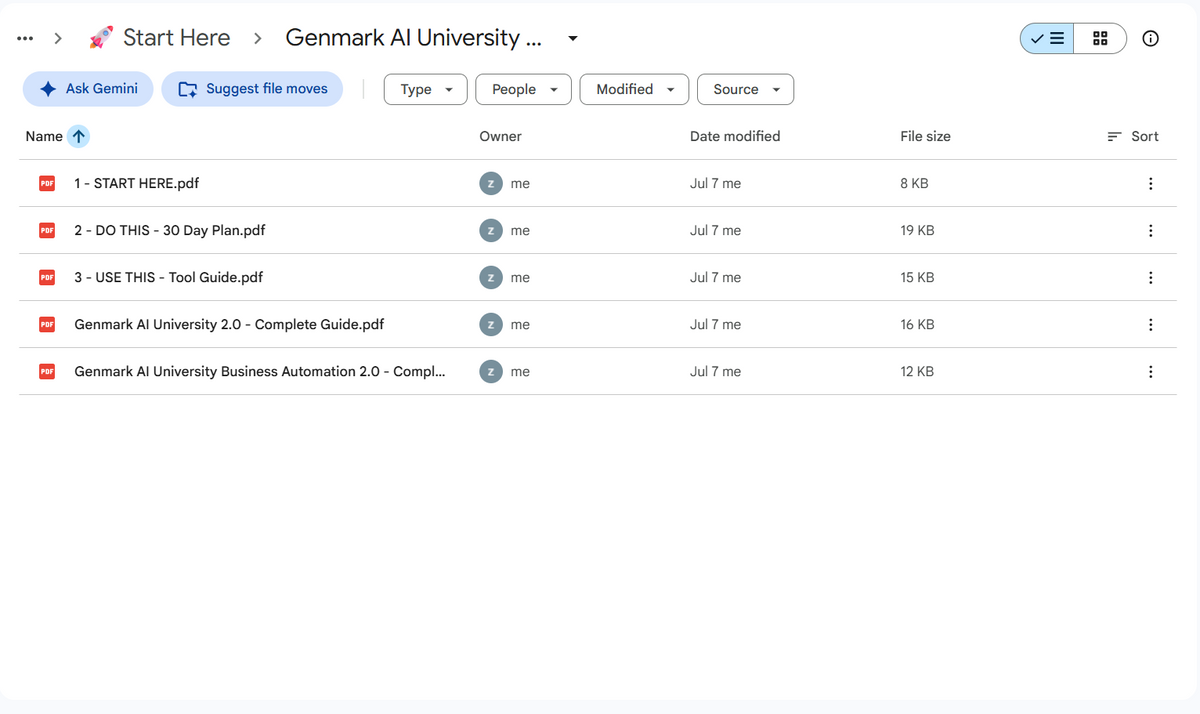This screenshot has height=714, width=1200.
Task: Click owner avatar on University 2.0 Complete Guide row
Action: [x=490, y=325]
